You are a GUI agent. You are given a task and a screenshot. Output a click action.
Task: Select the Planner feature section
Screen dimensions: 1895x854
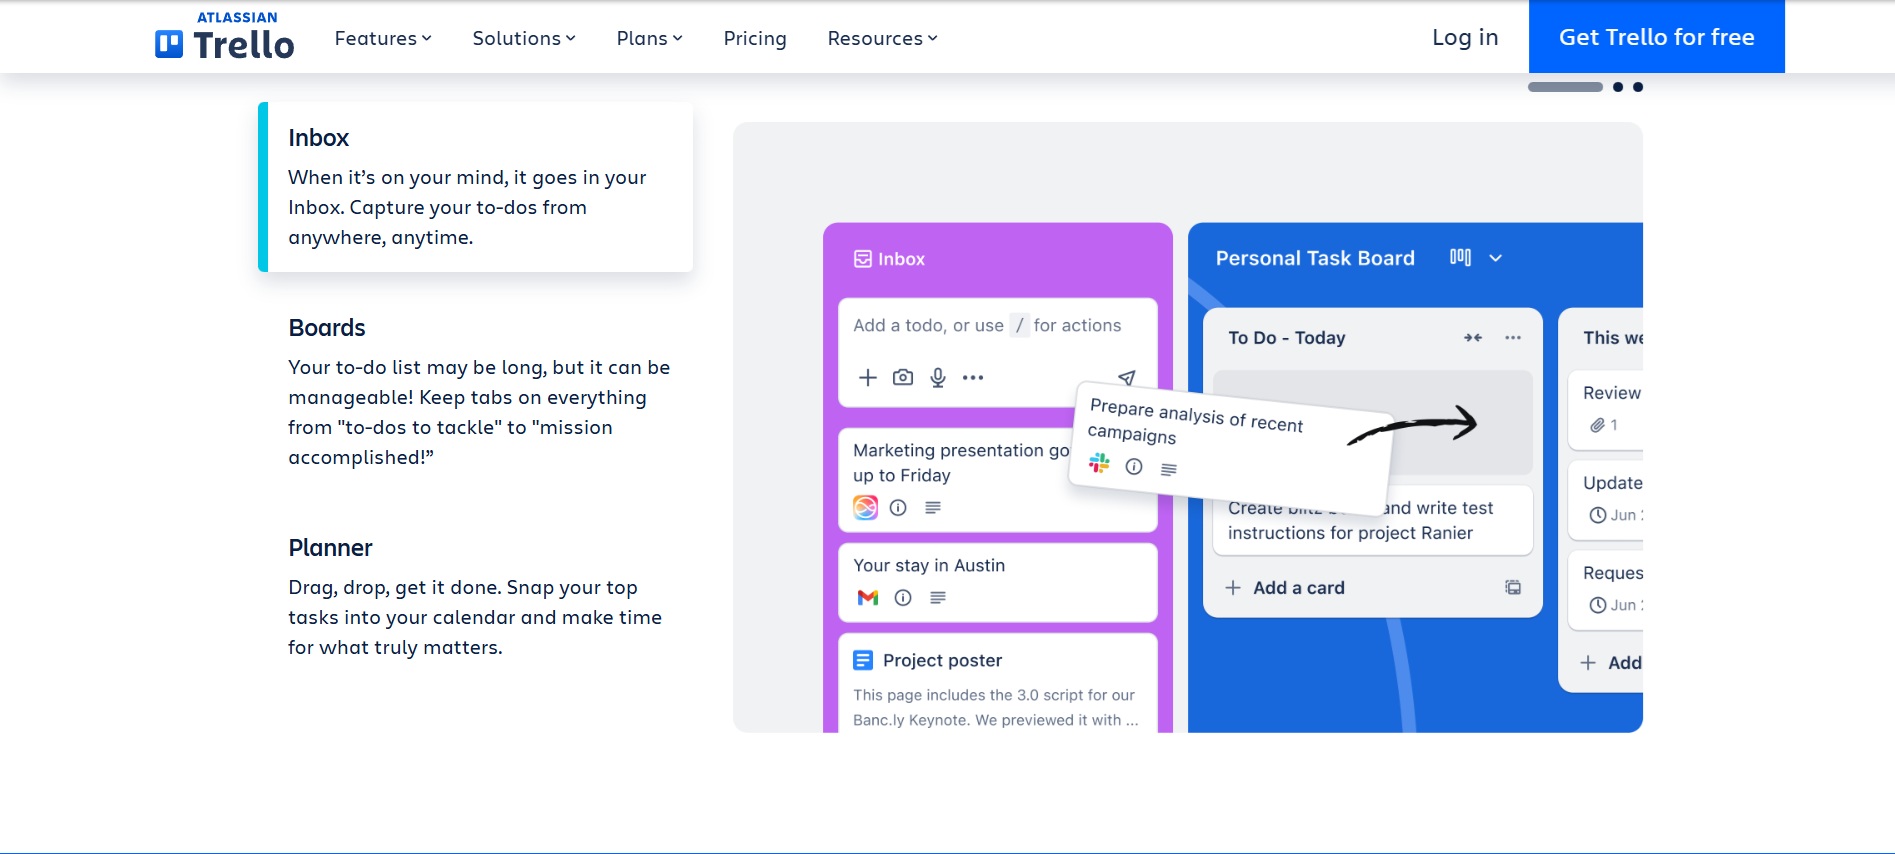tap(476, 597)
